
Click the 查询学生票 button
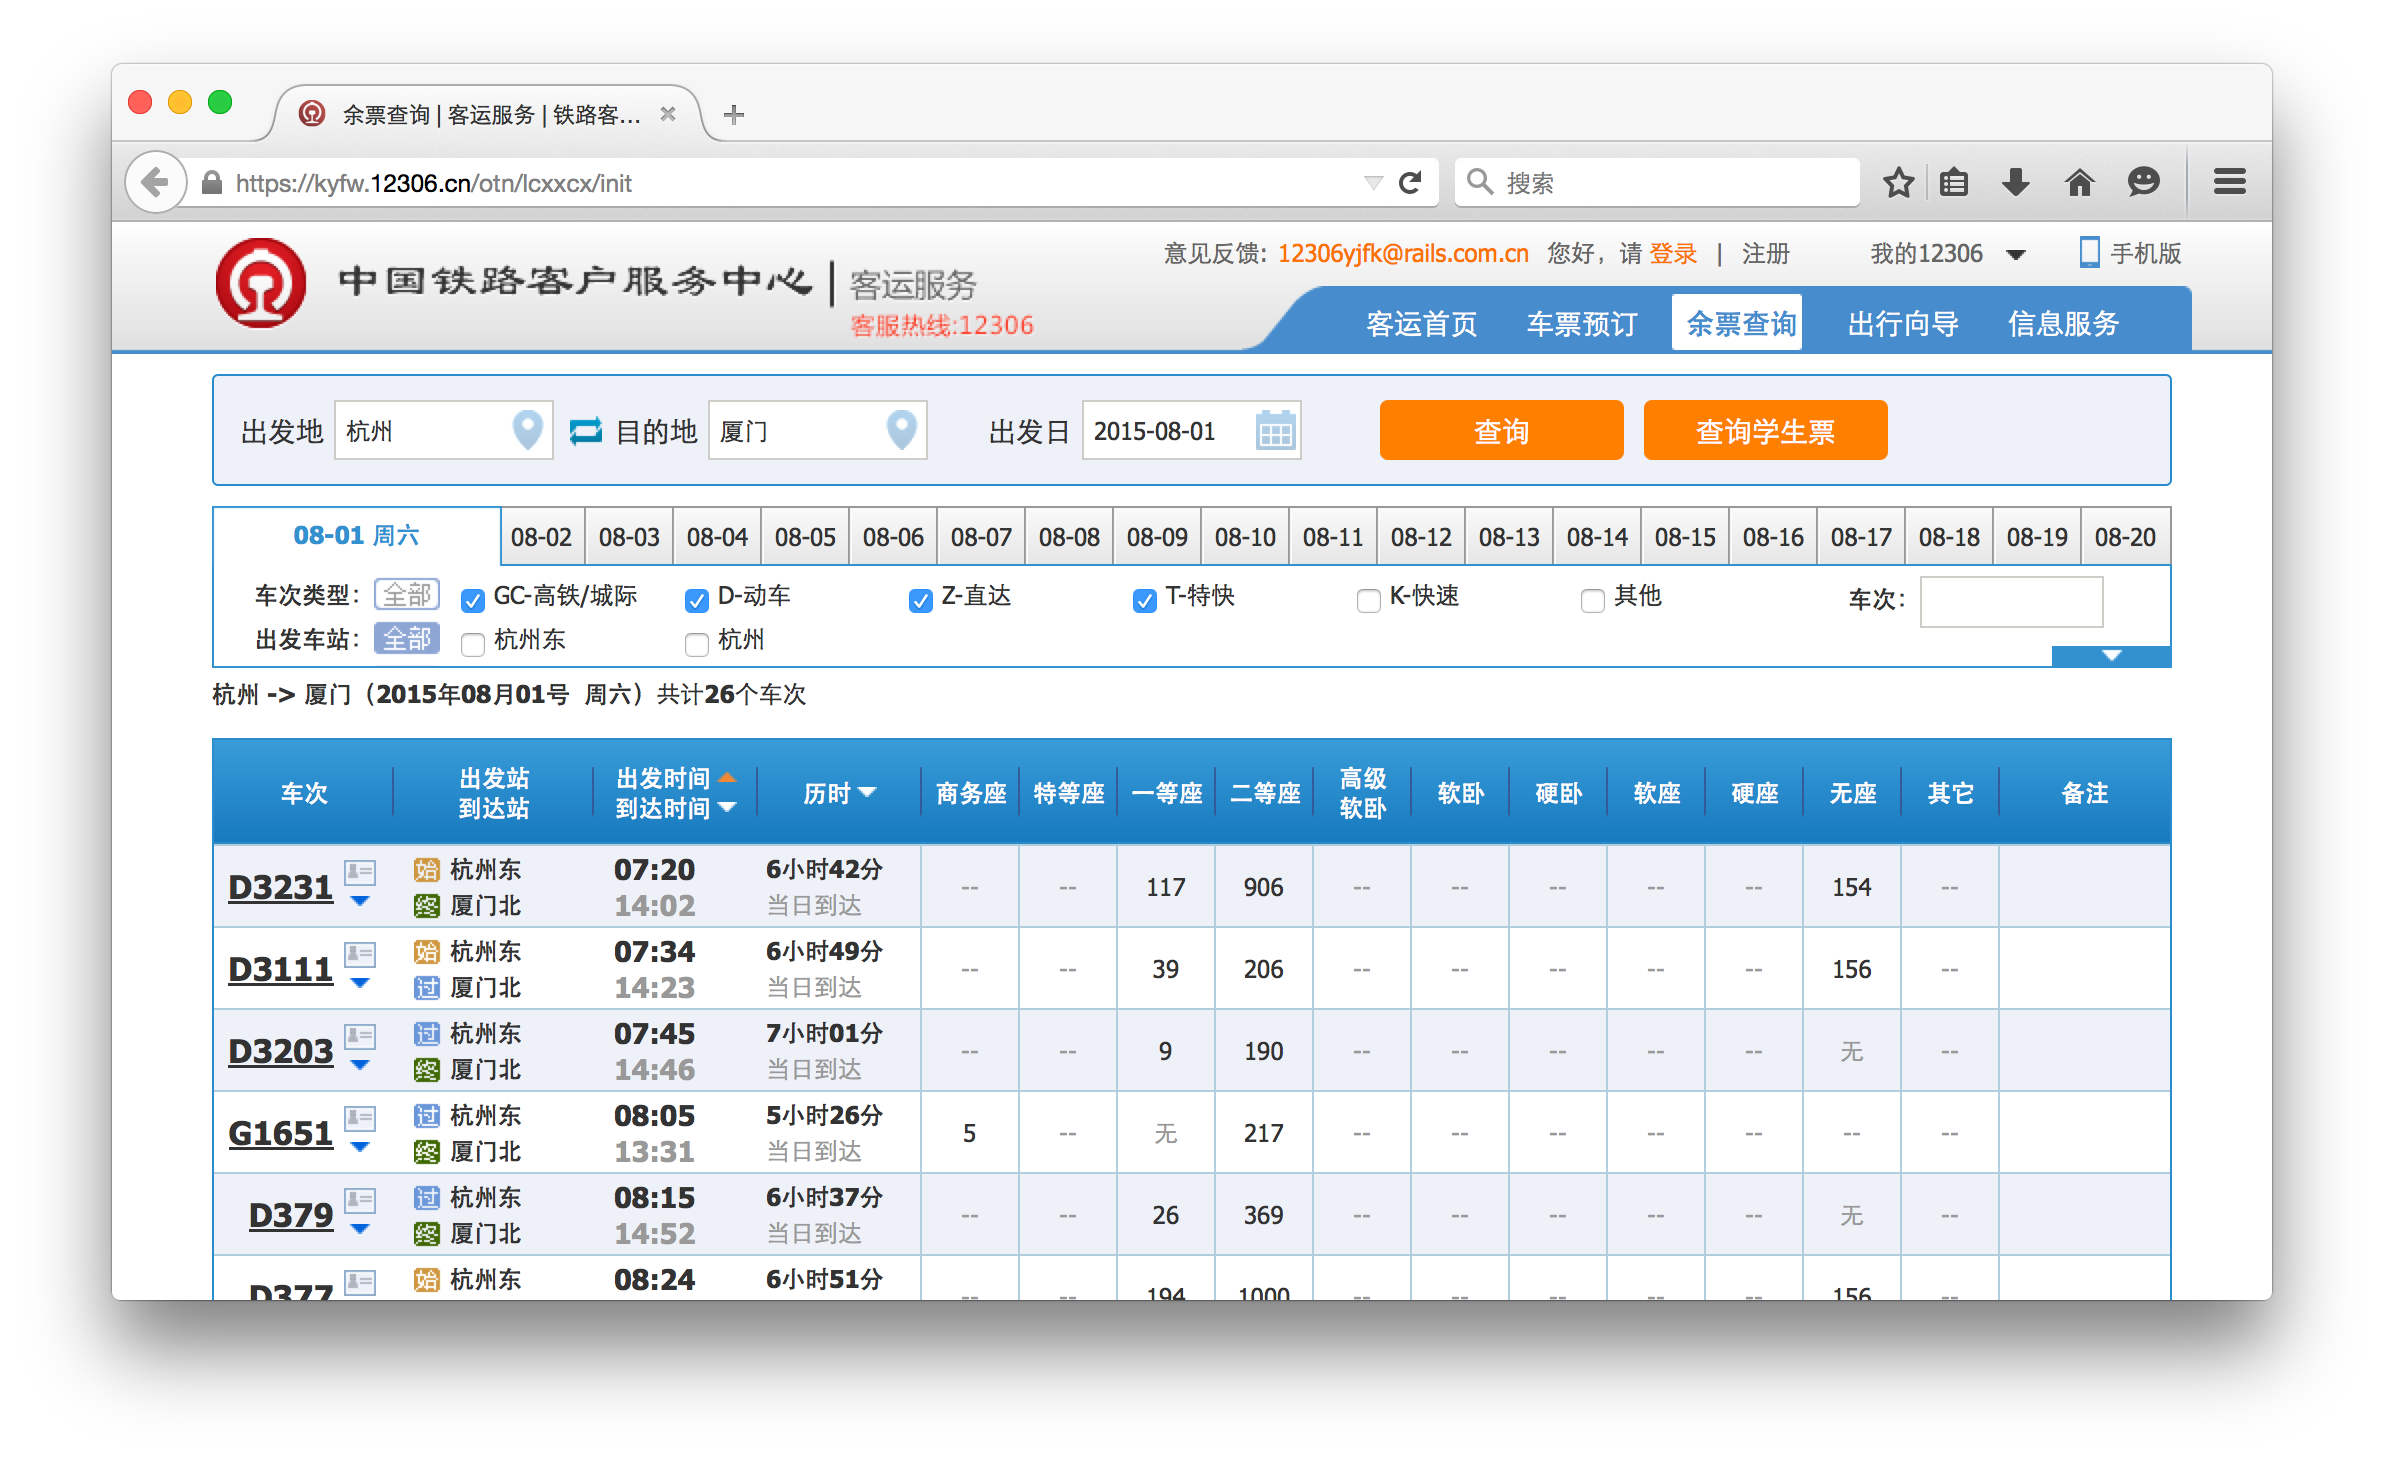coord(1769,429)
